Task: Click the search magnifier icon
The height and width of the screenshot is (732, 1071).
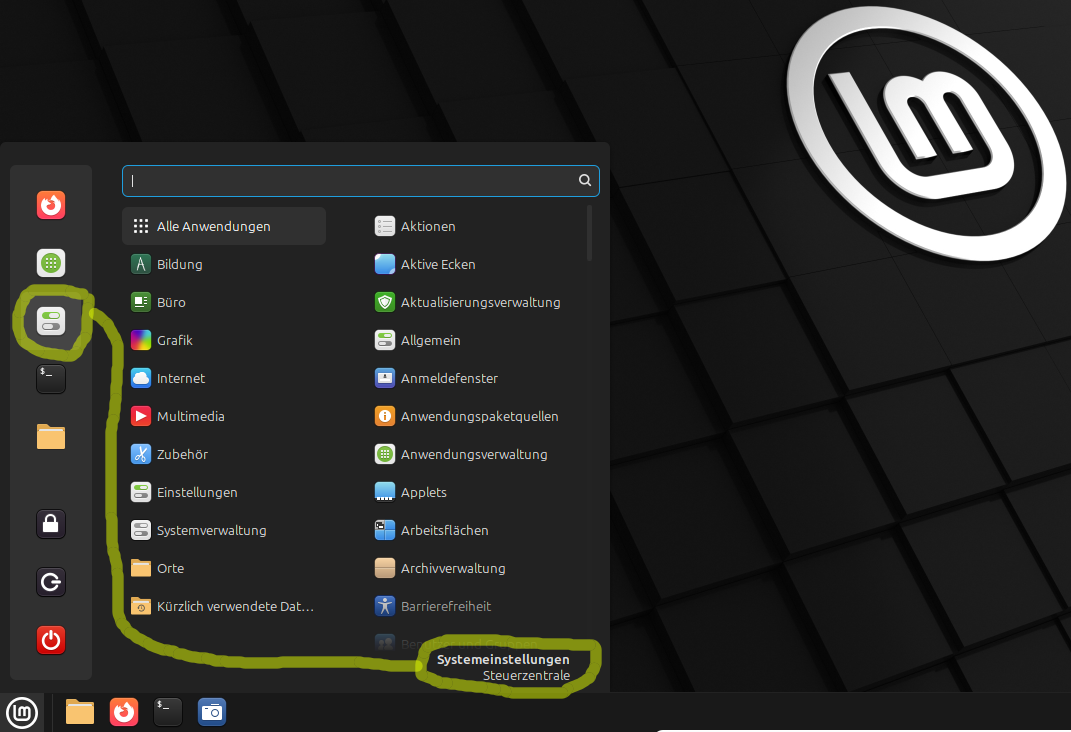Action: point(585,180)
